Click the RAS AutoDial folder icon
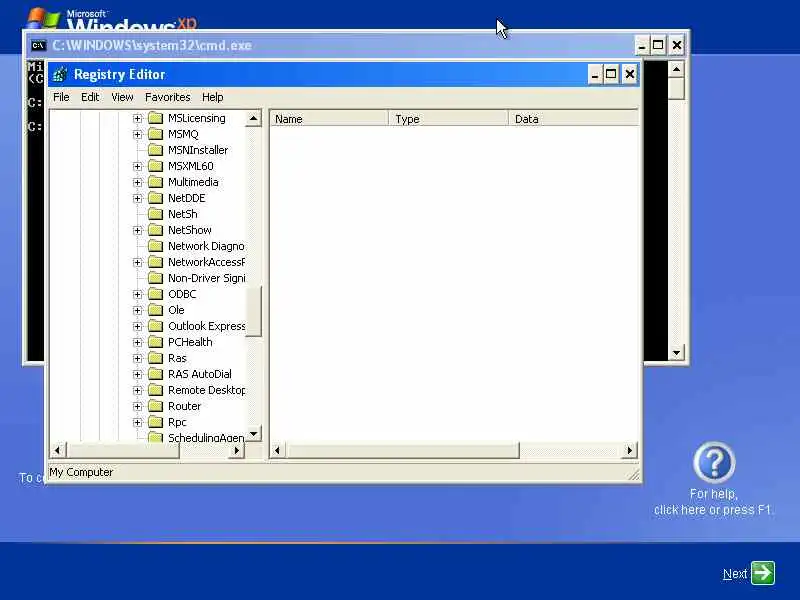The image size is (800, 600). pyautogui.click(x=155, y=374)
